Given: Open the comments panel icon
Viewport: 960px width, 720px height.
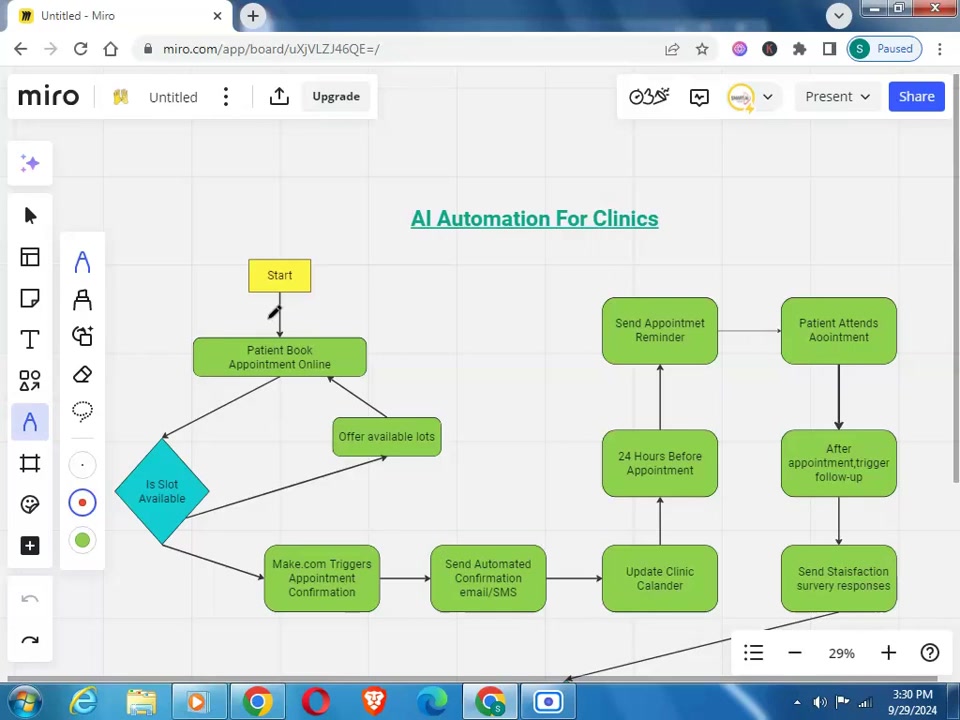Looking at the screenshot, I should (699, 97).
